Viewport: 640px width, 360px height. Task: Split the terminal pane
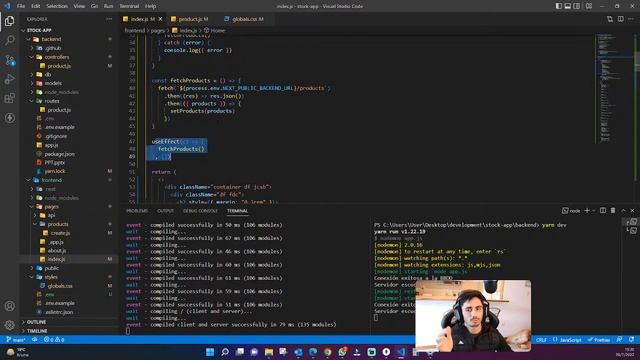(x=603, y=211)
